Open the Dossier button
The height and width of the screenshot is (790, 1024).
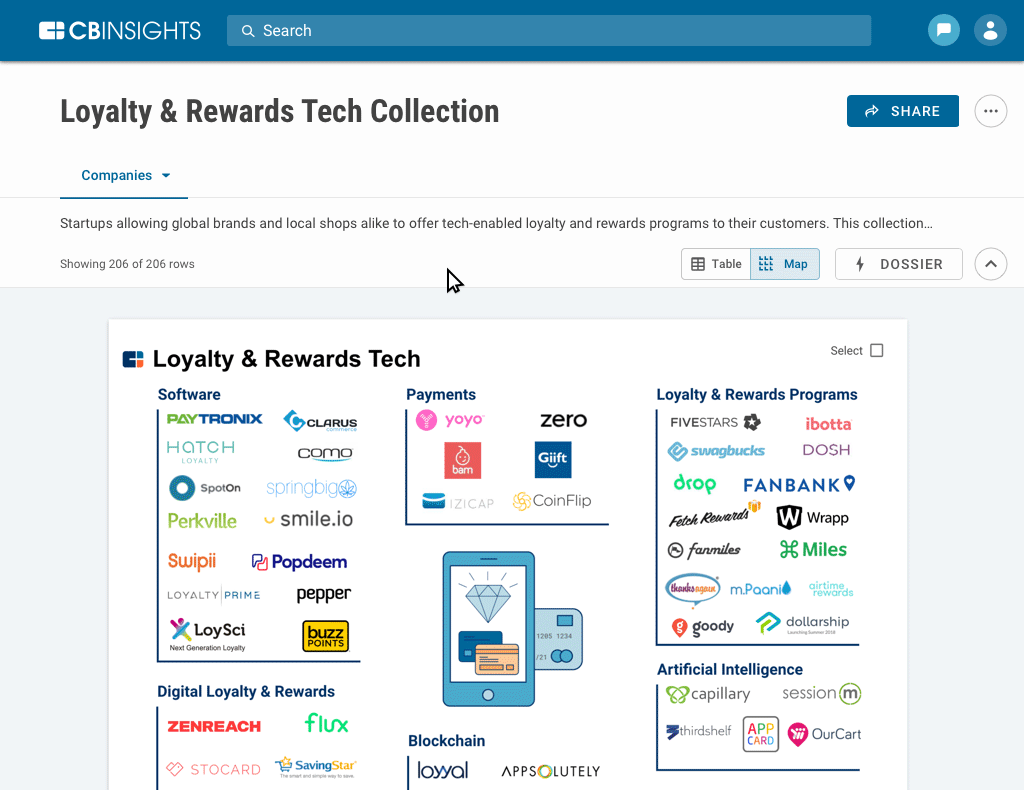click(898, 264)
